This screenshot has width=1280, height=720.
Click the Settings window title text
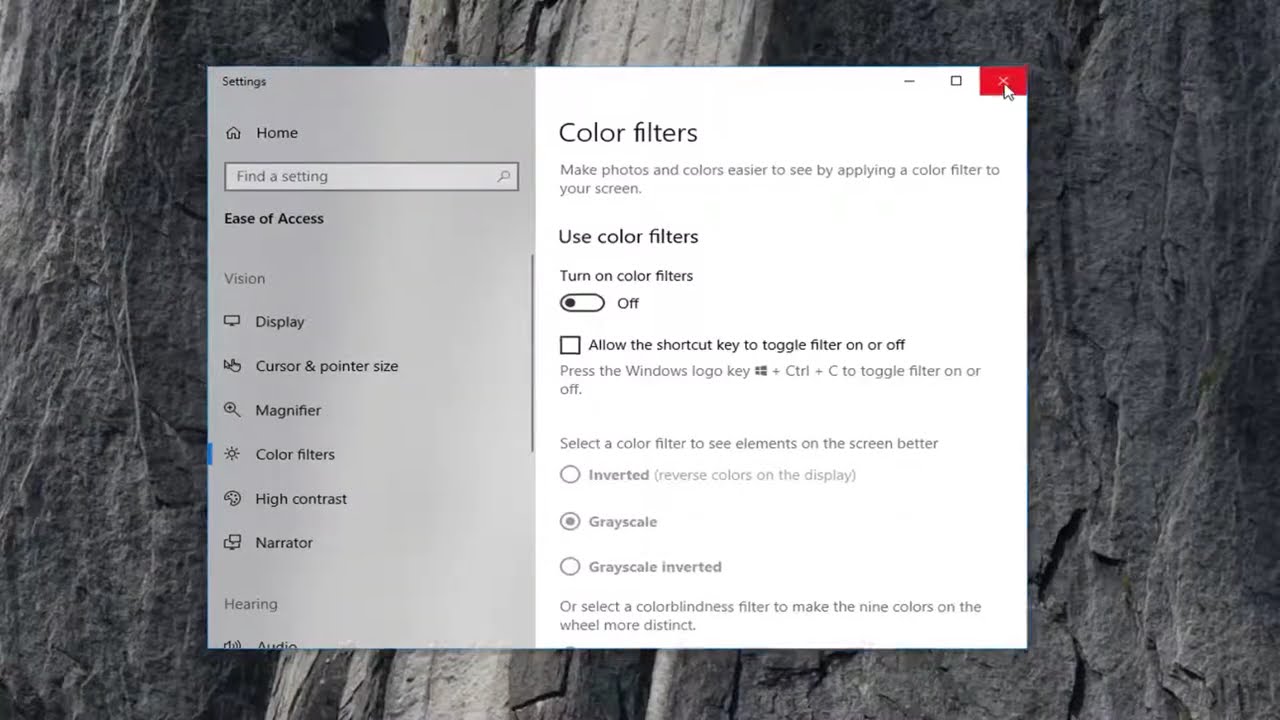tap(244, 81)
